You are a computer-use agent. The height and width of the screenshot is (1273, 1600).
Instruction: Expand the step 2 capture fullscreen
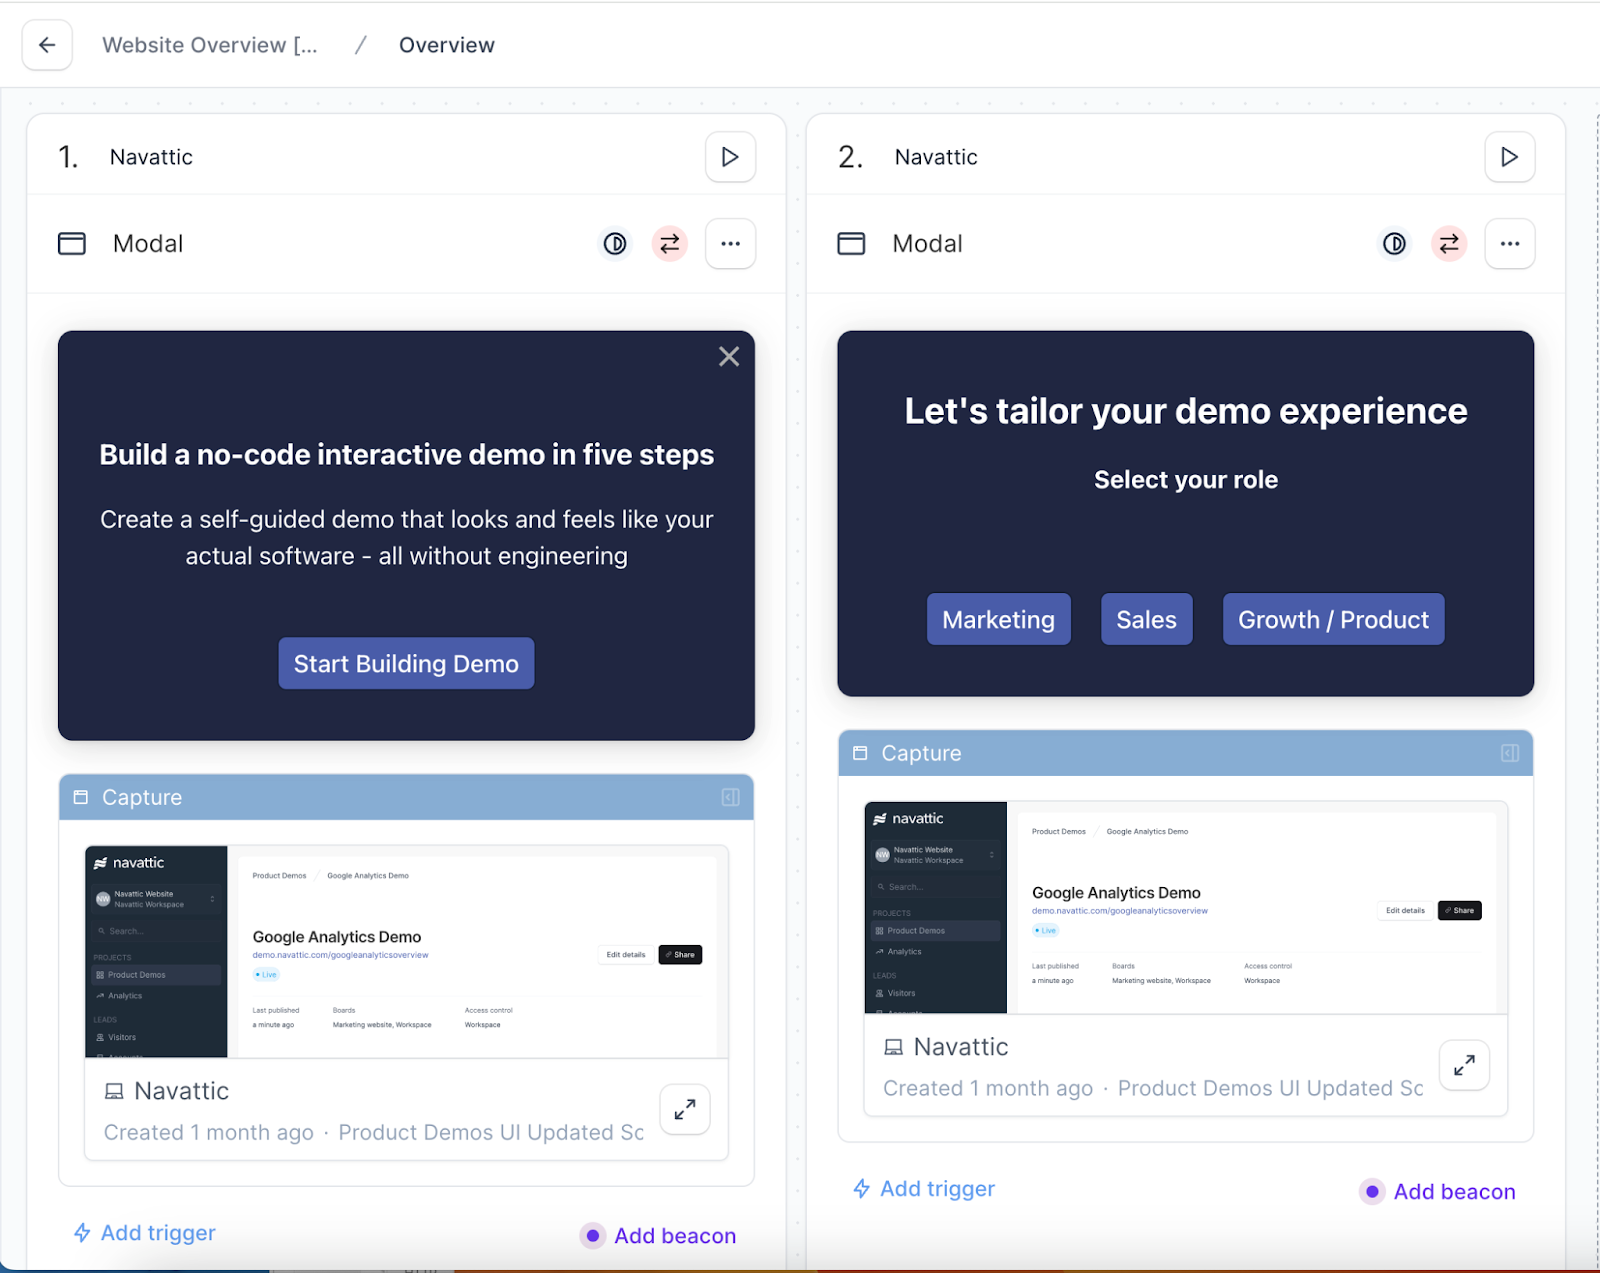click(x=1464, y=1065)
